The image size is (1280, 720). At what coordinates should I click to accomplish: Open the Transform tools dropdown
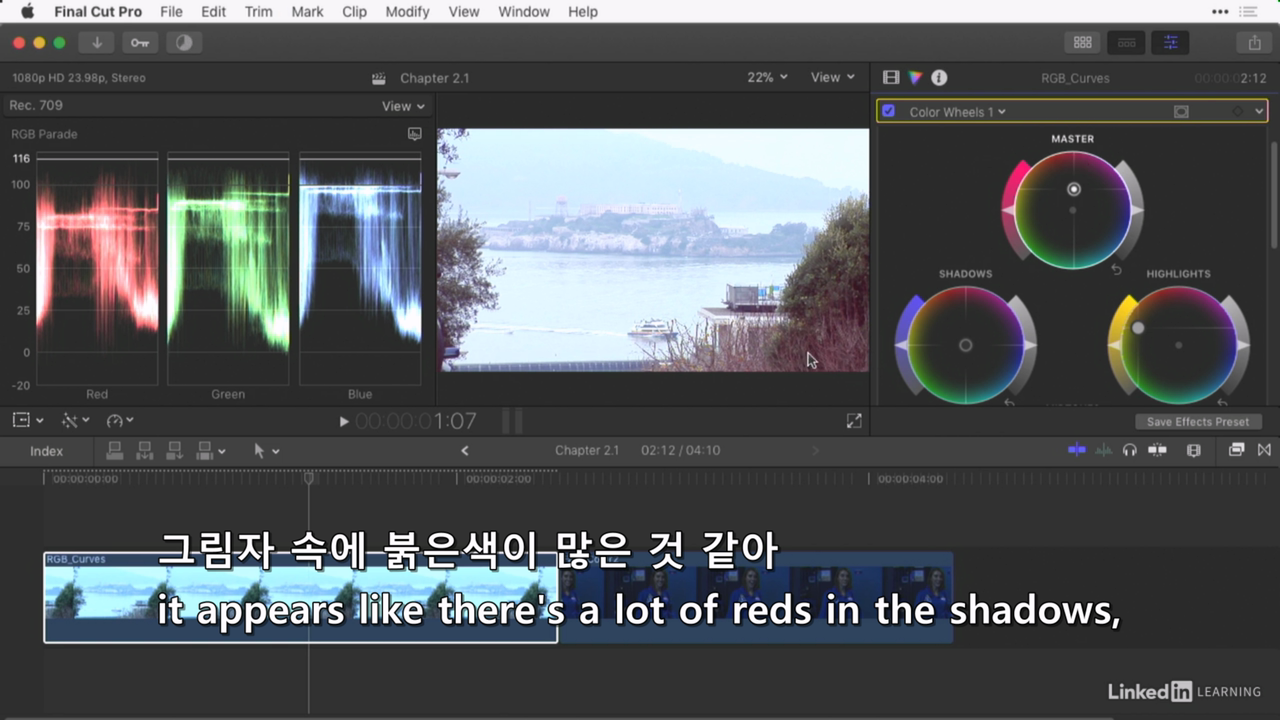pyautogui.click(x=75, y=421)
